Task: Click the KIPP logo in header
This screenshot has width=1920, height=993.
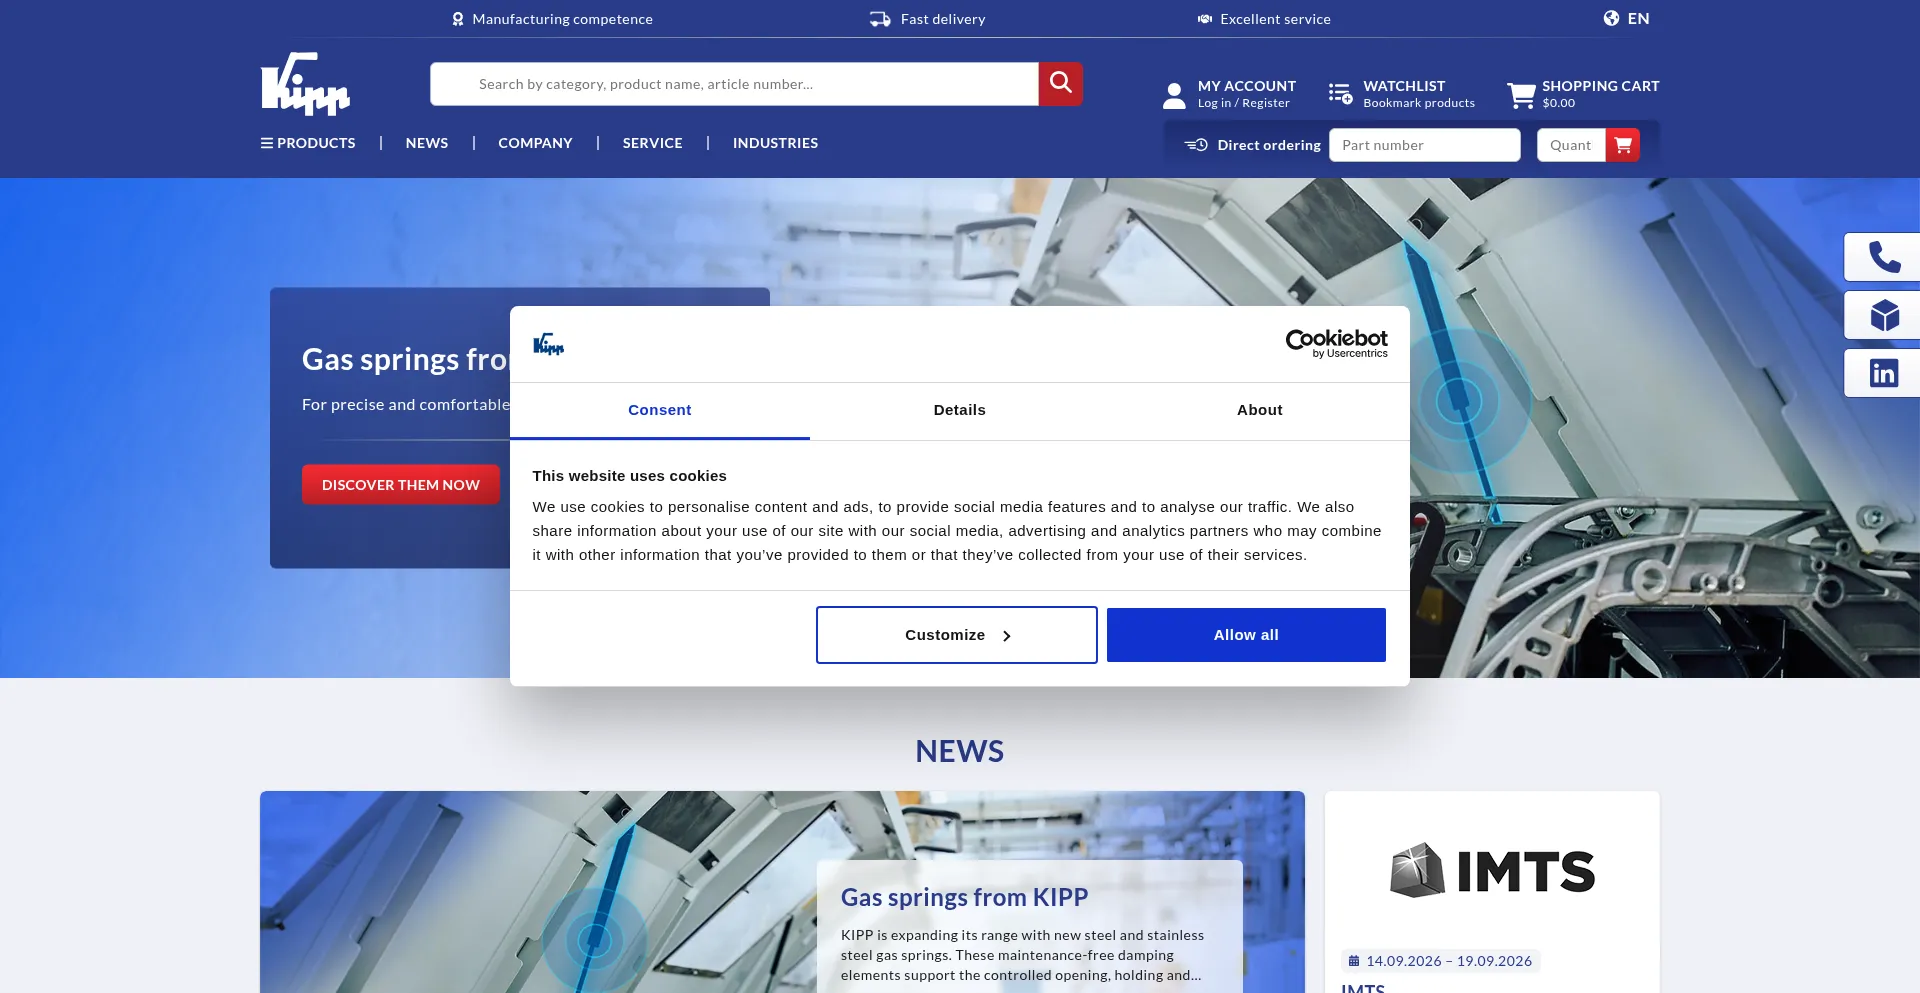Action: [305, 84]
